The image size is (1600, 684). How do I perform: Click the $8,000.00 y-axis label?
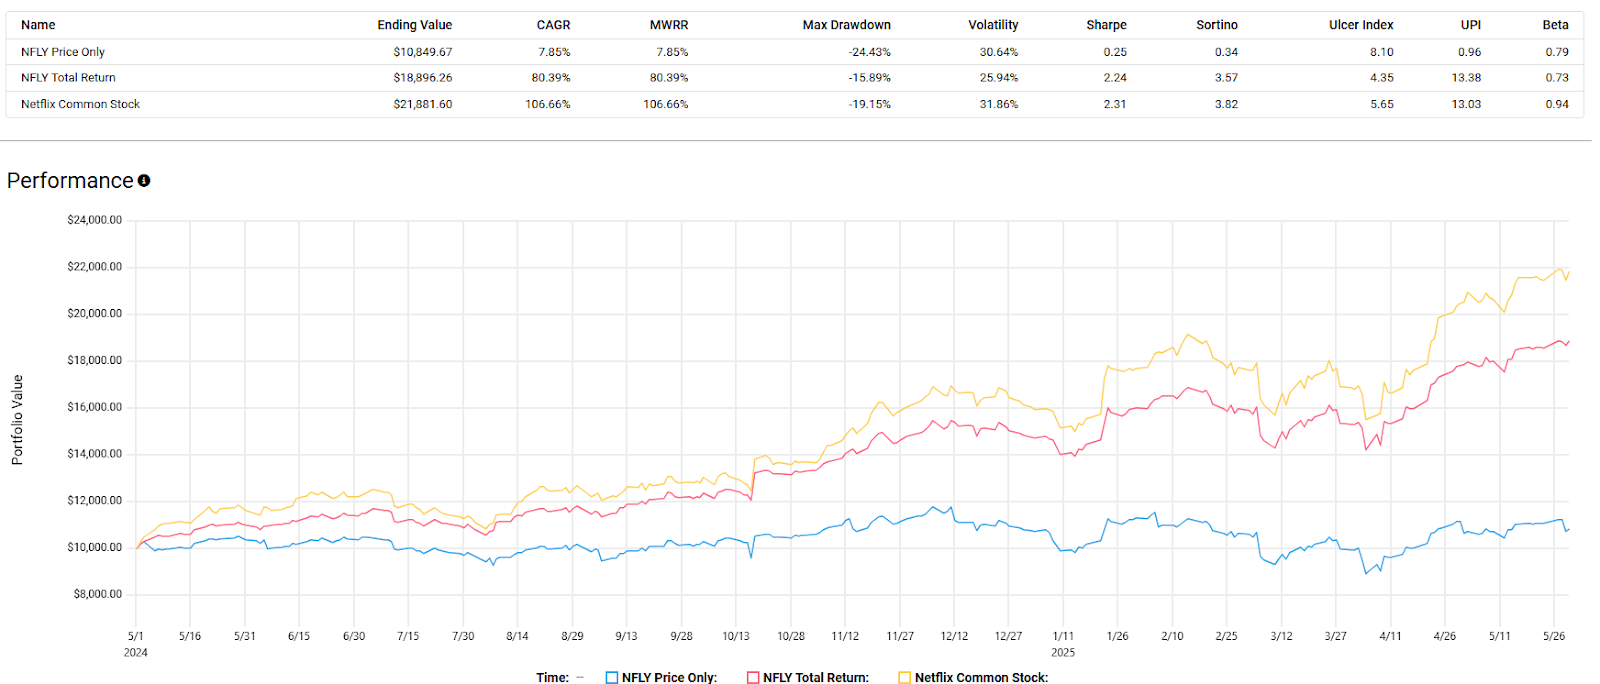98,594
